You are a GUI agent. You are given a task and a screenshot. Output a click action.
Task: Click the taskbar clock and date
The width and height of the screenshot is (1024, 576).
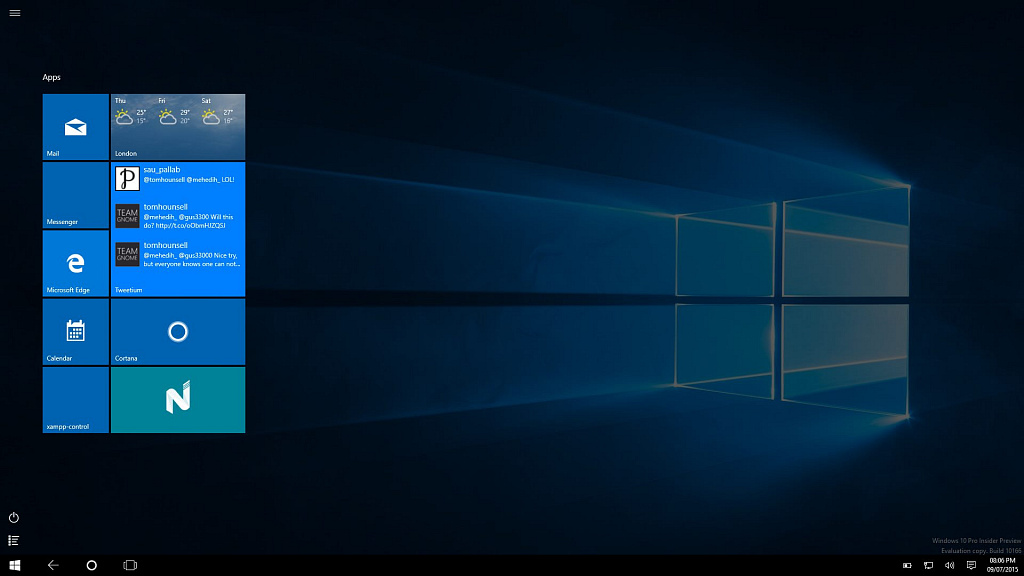click(x=1002, y=566)
